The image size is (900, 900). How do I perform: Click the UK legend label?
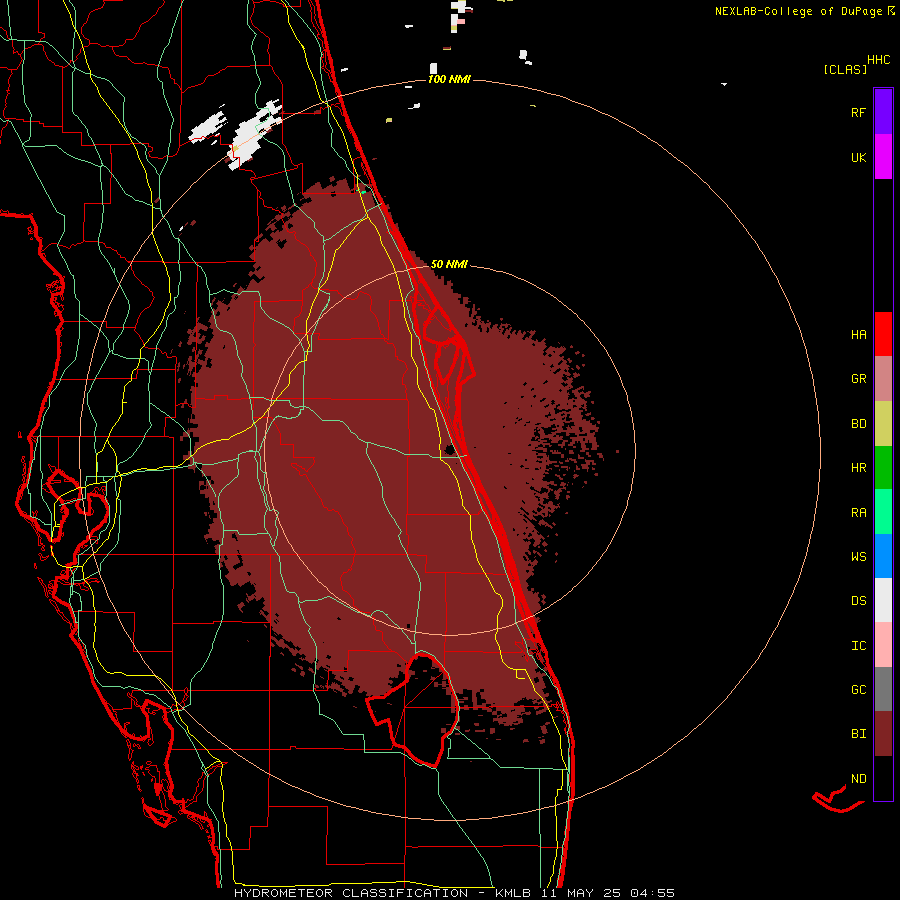click(x=858, y=157)
